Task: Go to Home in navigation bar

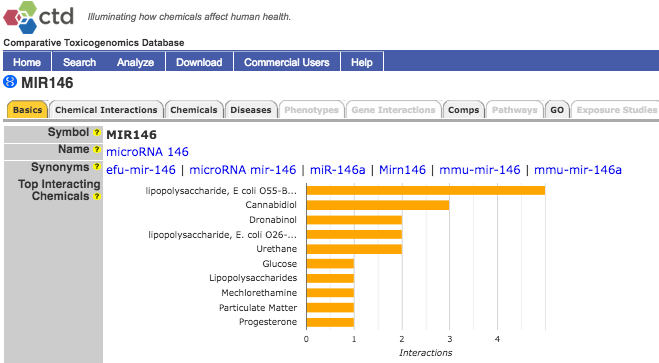Action: click(x=27, y=62)
